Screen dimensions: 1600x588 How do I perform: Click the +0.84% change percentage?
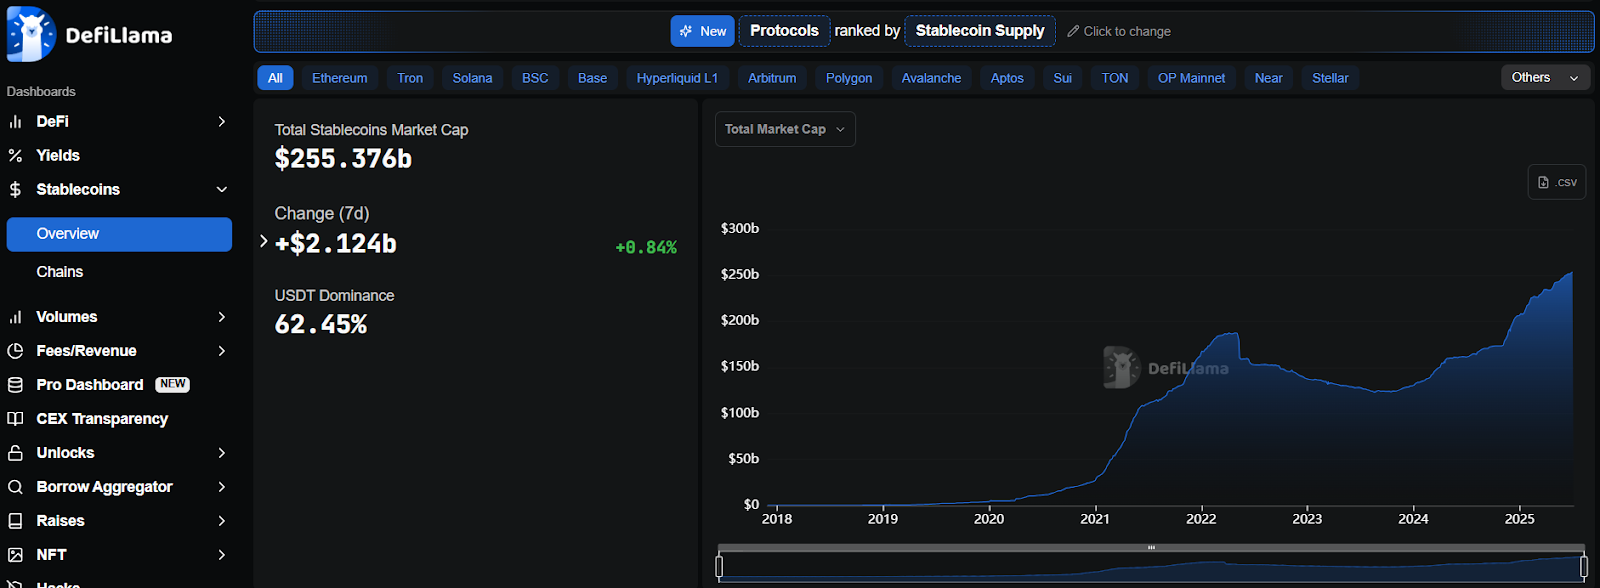coord(646,247)
